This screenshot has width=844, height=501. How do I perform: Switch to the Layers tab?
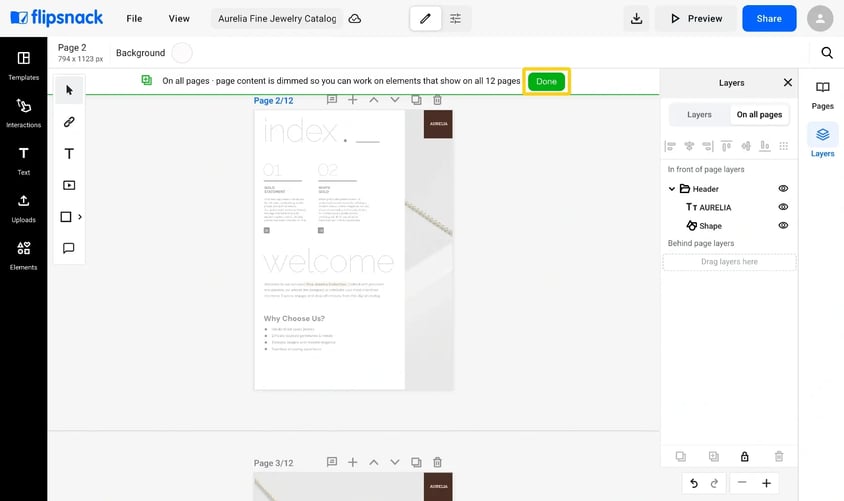click(699, 115)
